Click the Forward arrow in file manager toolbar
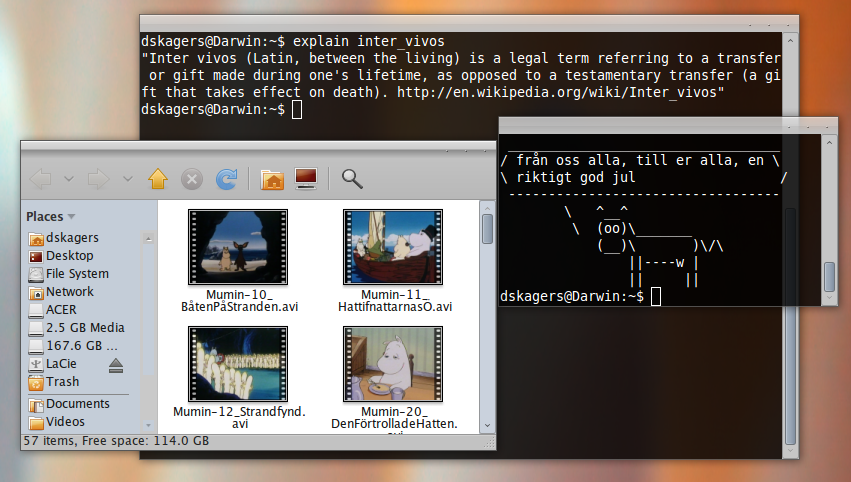The width and height of the screenshot is (851, 482). pos(98,179)
